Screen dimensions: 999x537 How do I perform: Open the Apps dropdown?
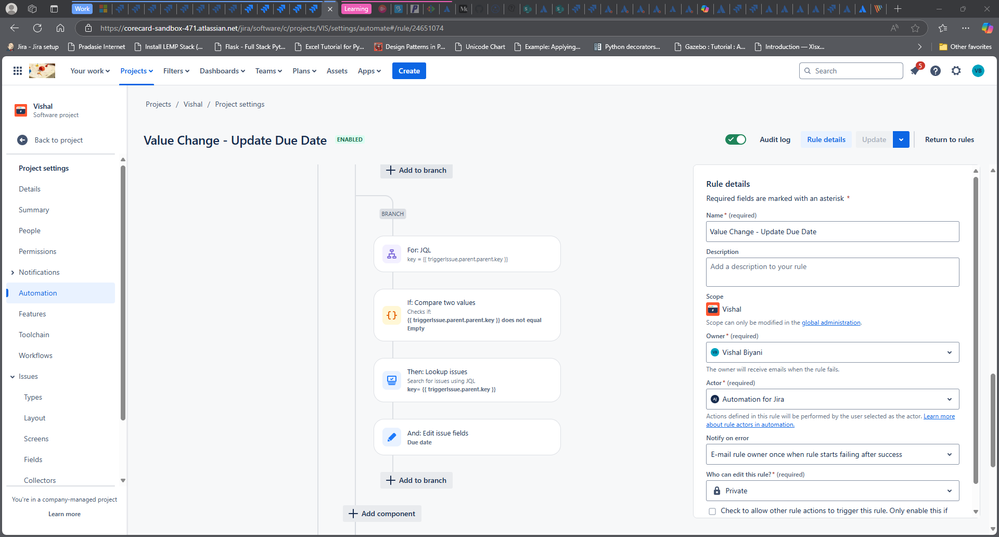coord(370,71)
